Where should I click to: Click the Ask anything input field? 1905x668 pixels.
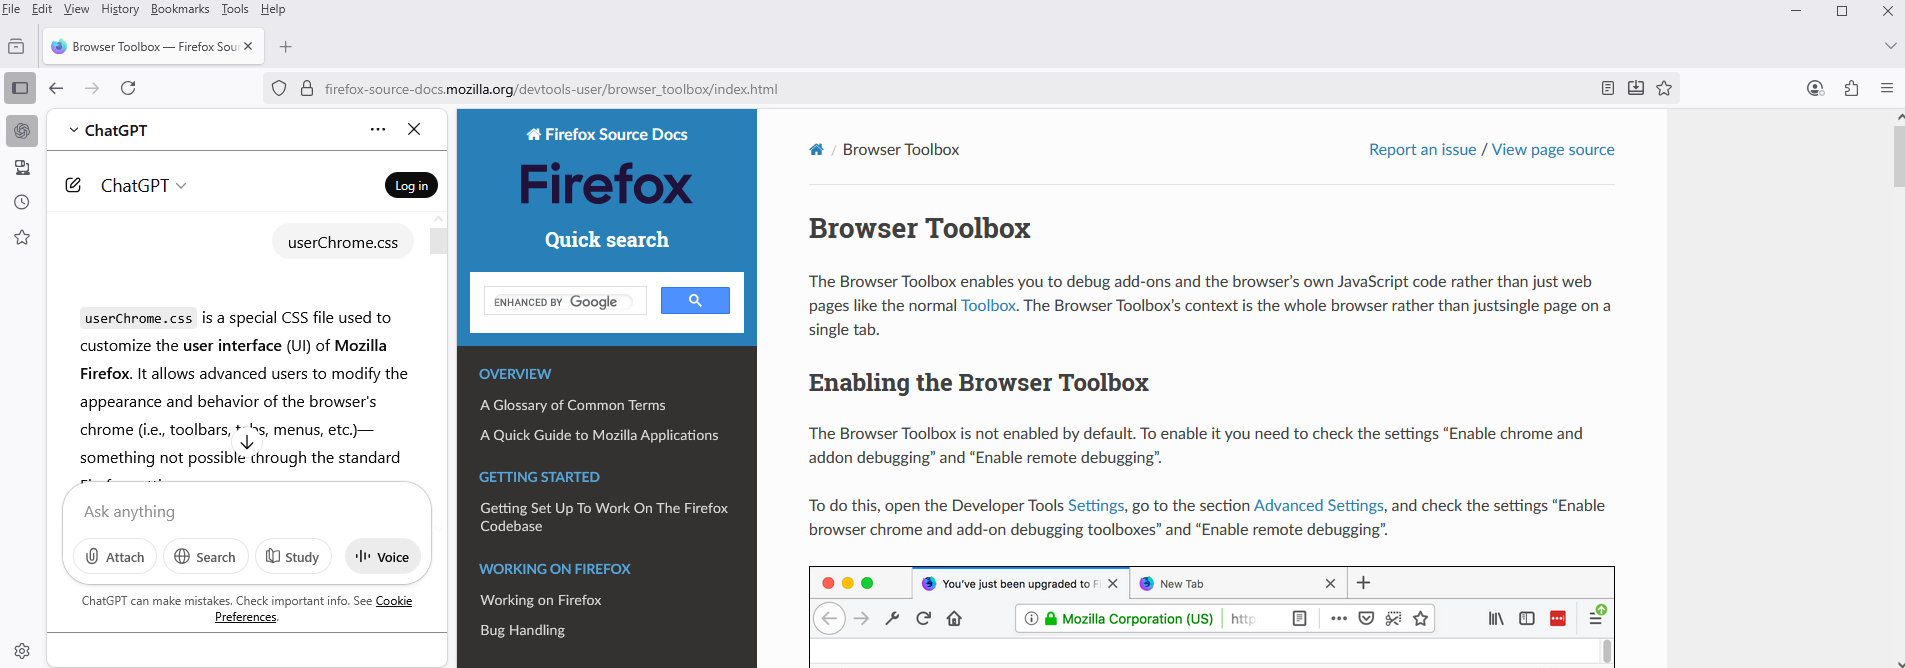(247, 512)
